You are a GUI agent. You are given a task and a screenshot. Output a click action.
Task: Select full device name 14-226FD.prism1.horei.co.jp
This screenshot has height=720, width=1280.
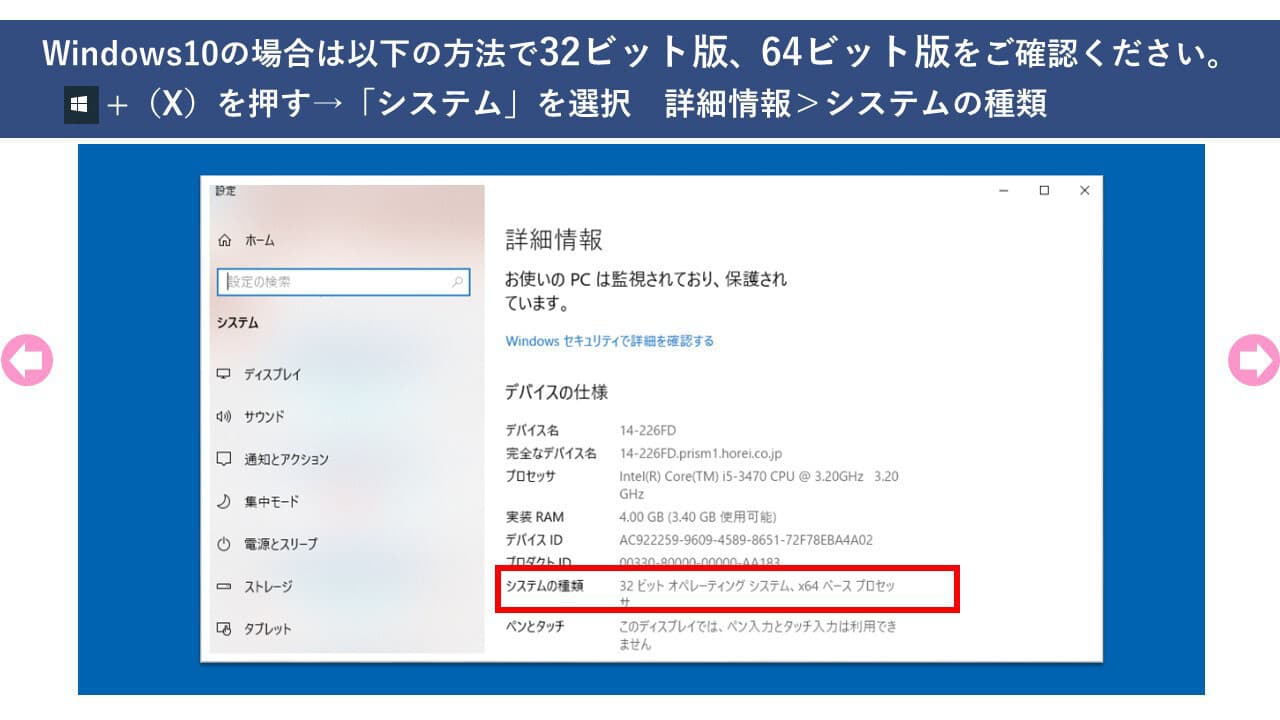700,454
